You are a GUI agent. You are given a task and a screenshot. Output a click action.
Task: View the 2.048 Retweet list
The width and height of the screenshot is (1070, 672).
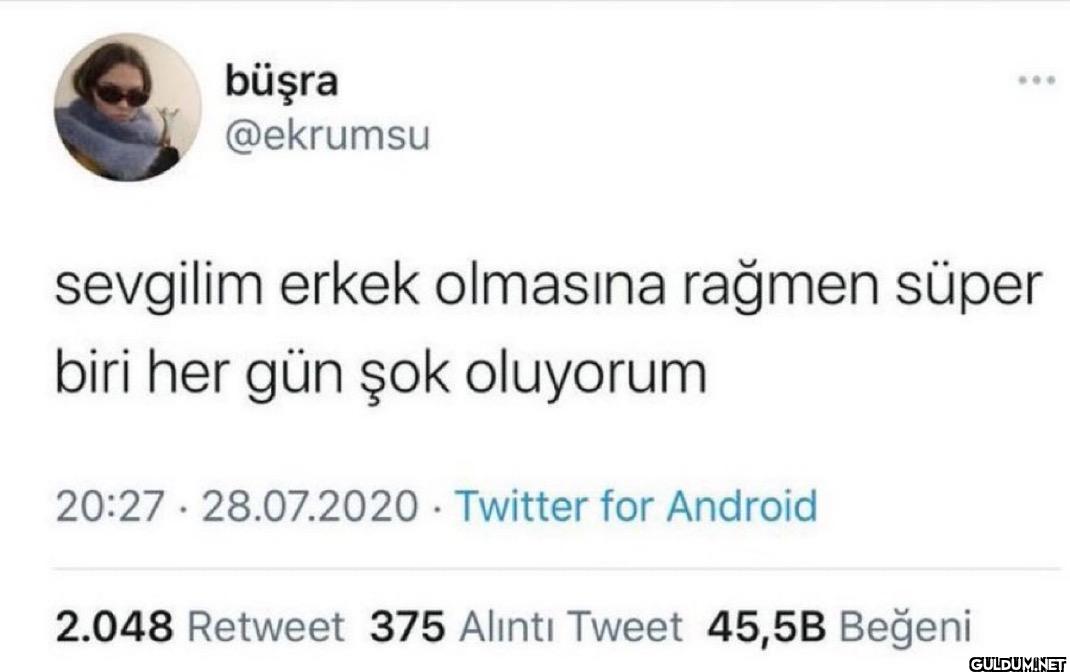[199, 626]
